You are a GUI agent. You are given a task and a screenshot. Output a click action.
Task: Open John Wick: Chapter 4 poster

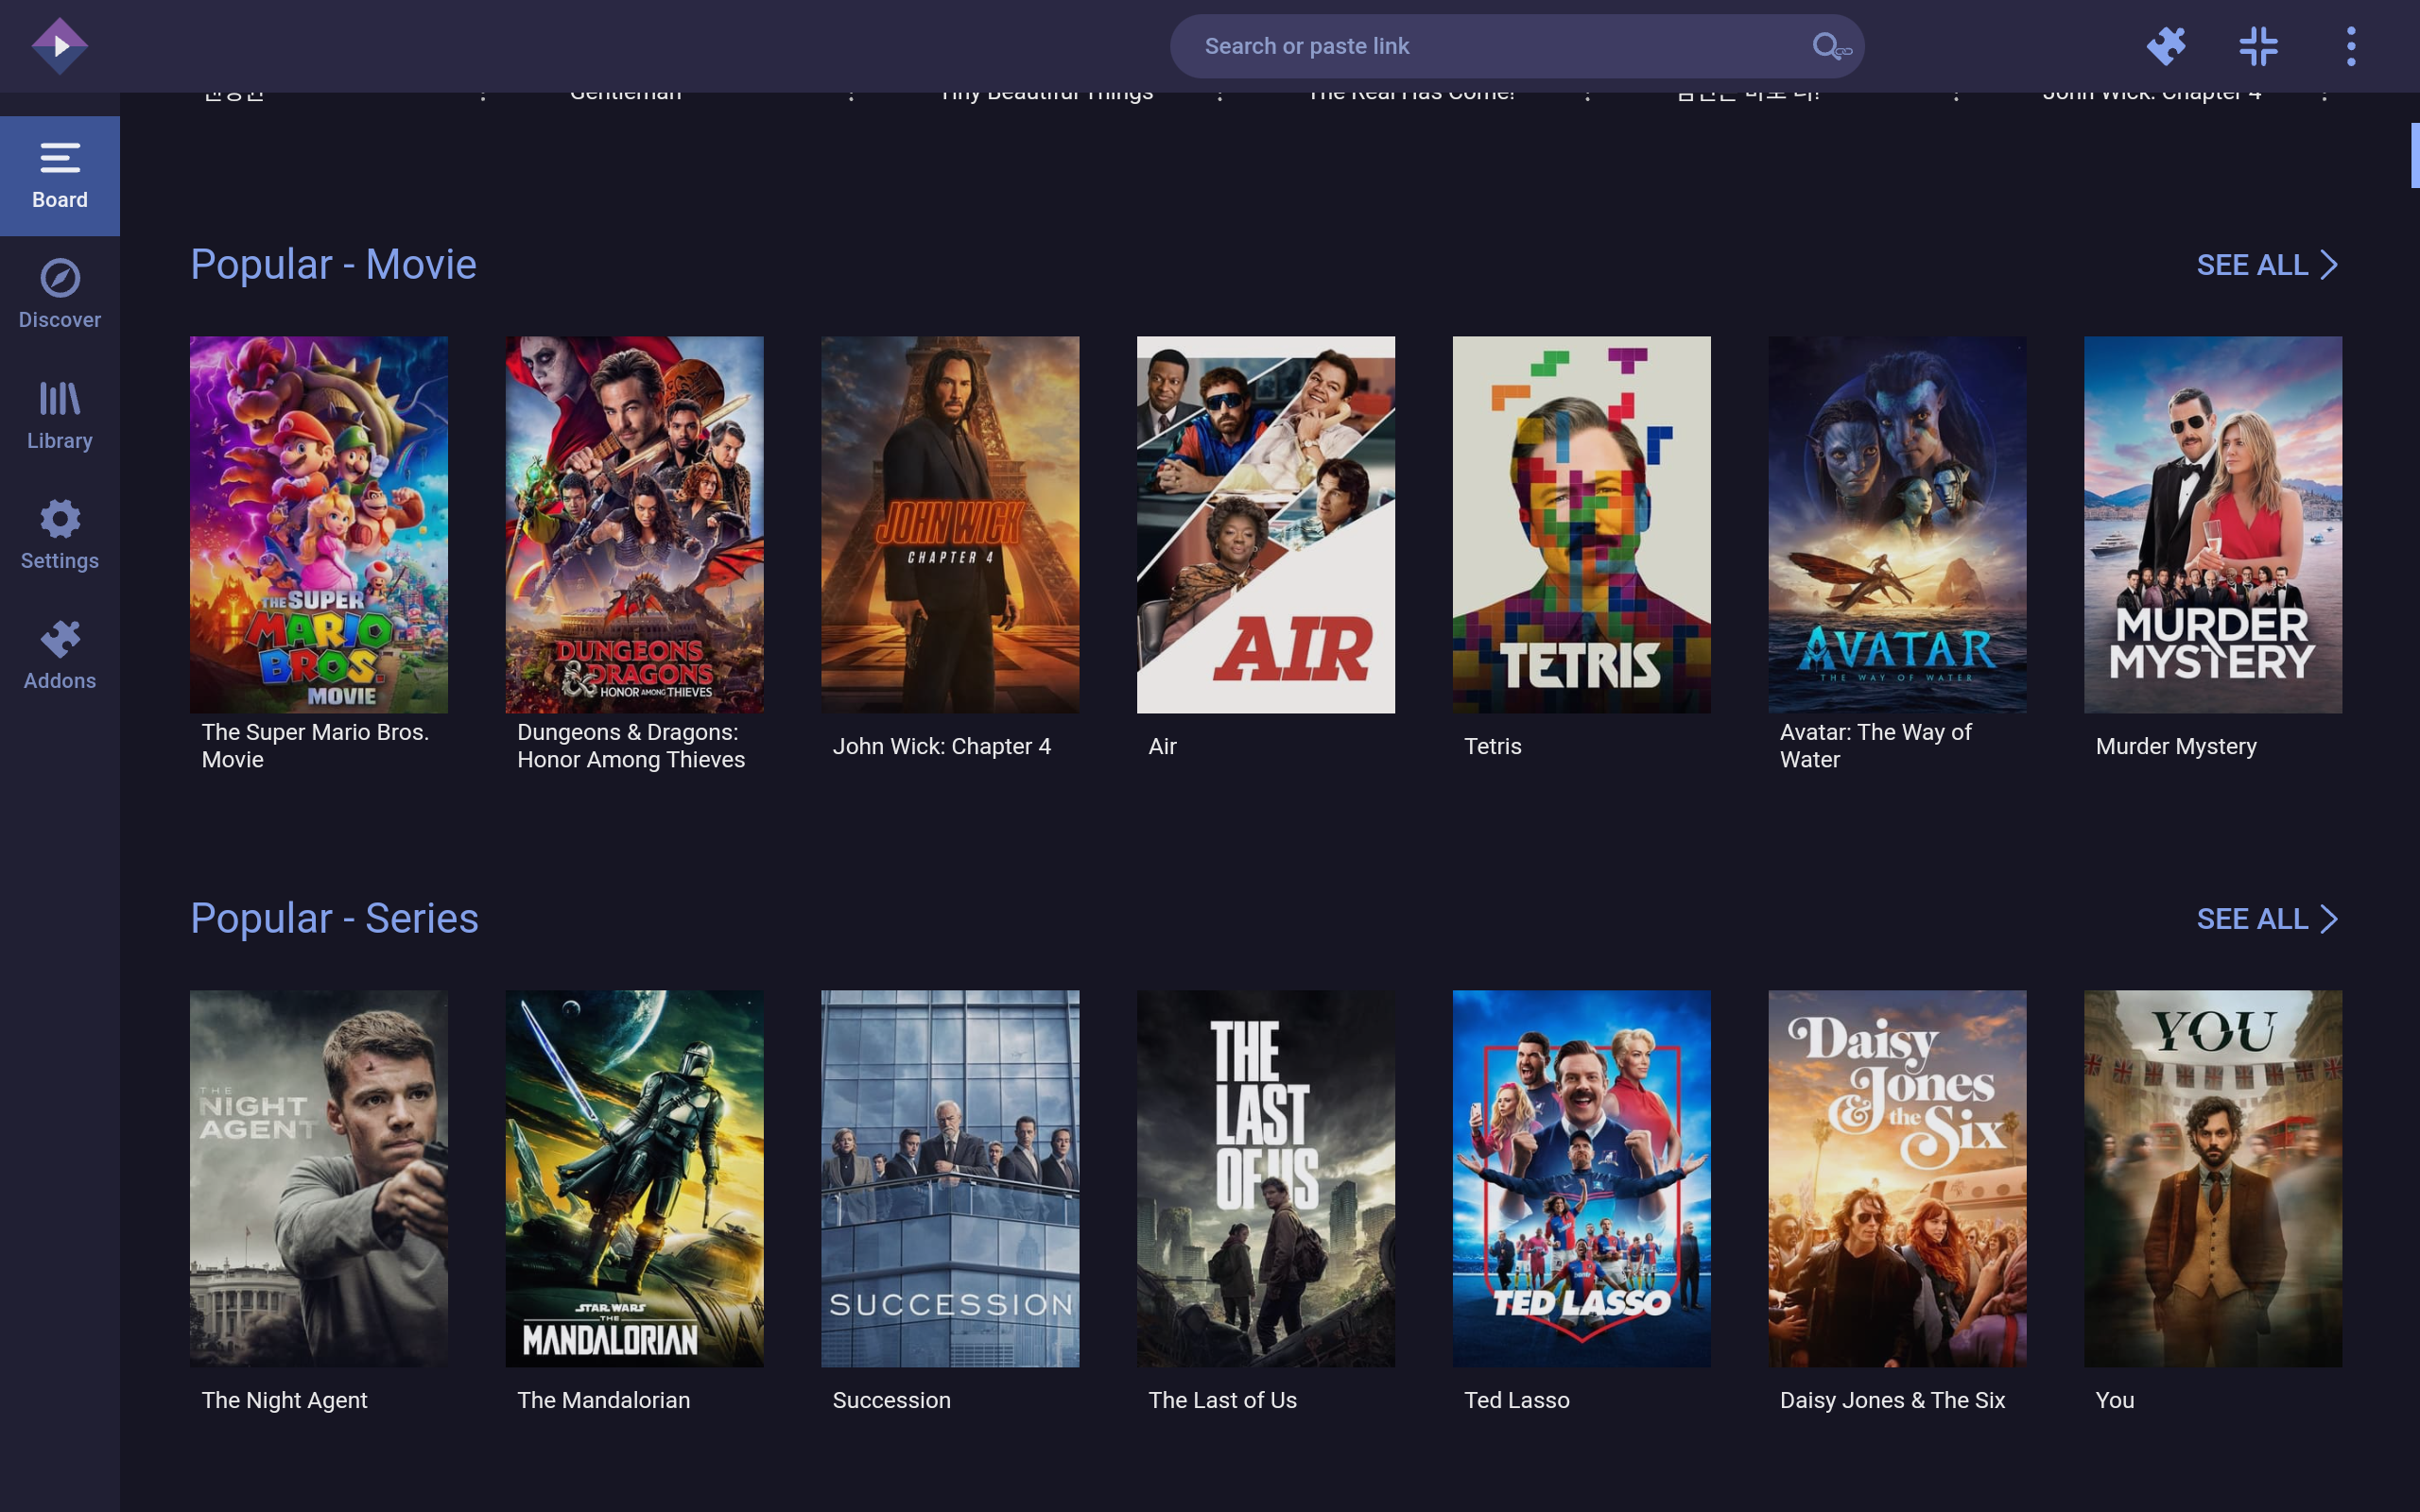950,524
